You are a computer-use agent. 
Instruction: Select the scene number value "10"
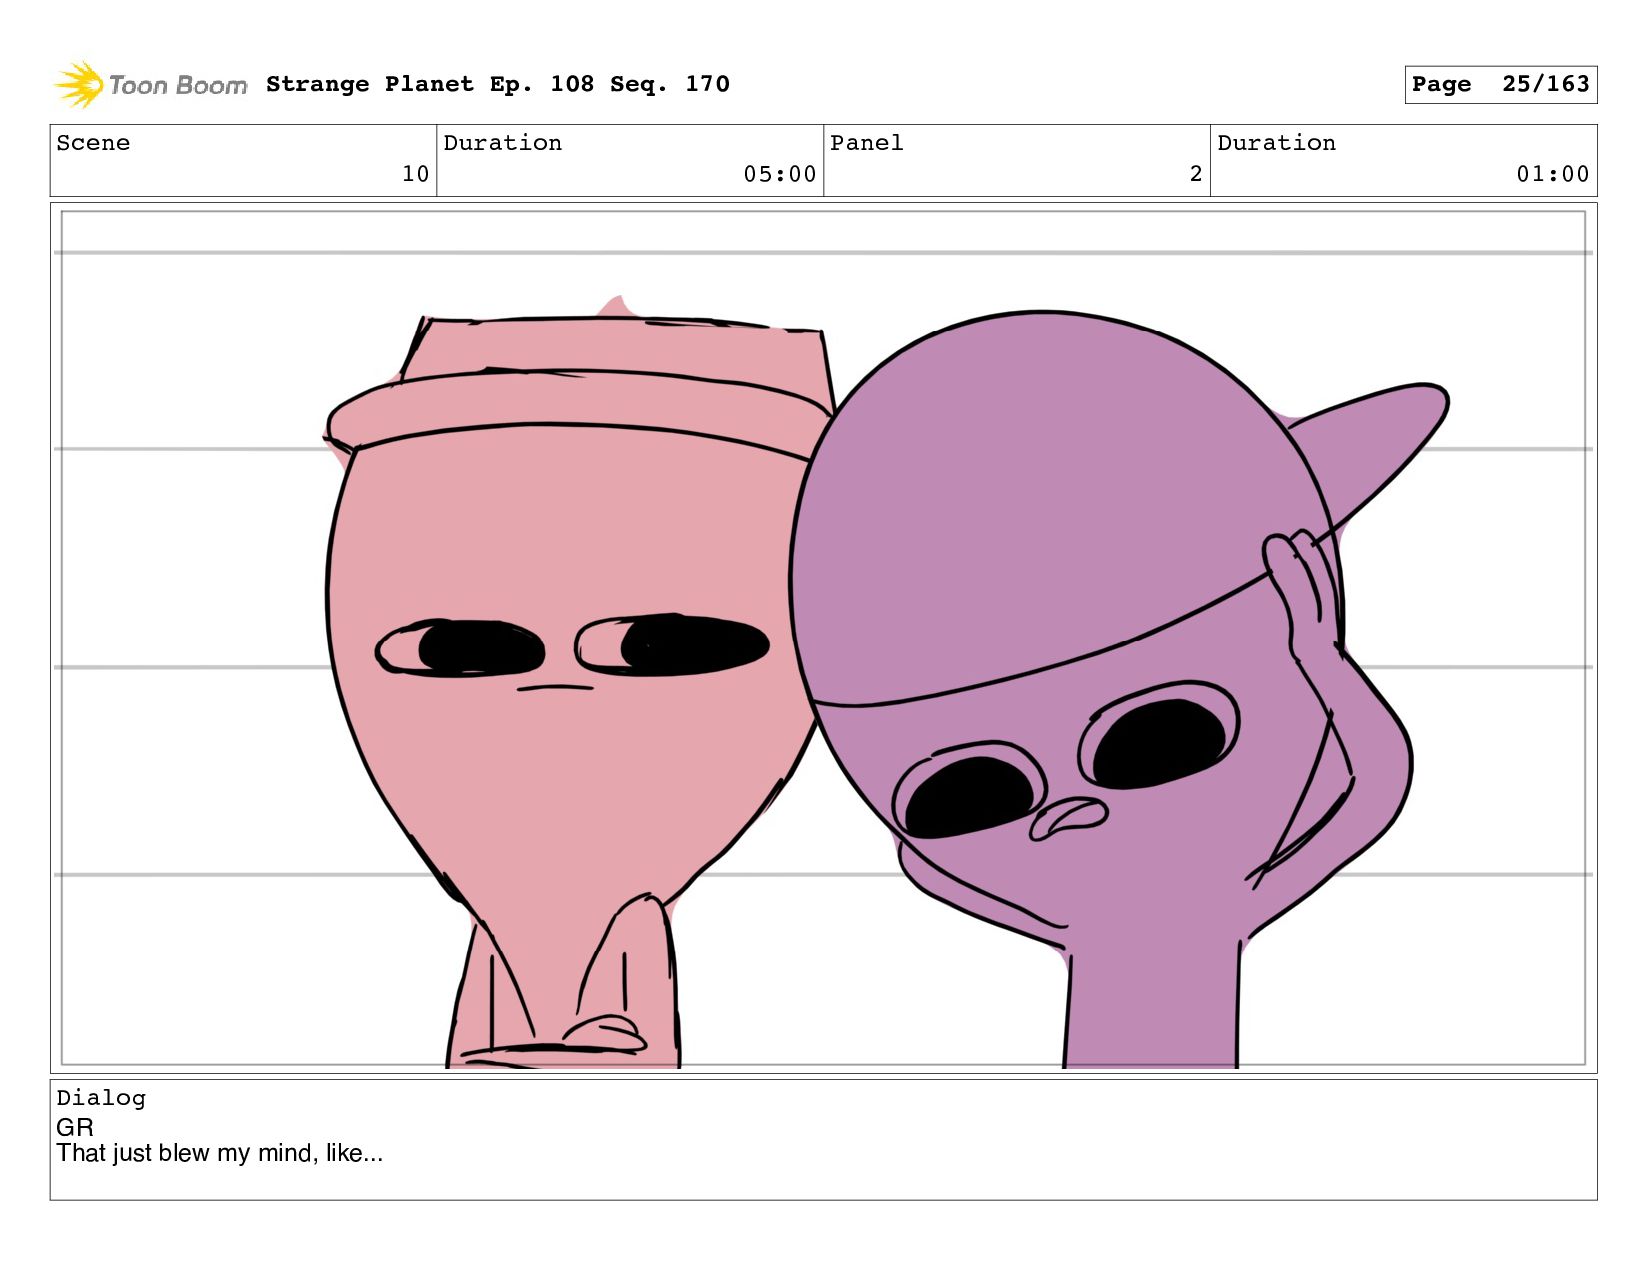tap(415, 174)
